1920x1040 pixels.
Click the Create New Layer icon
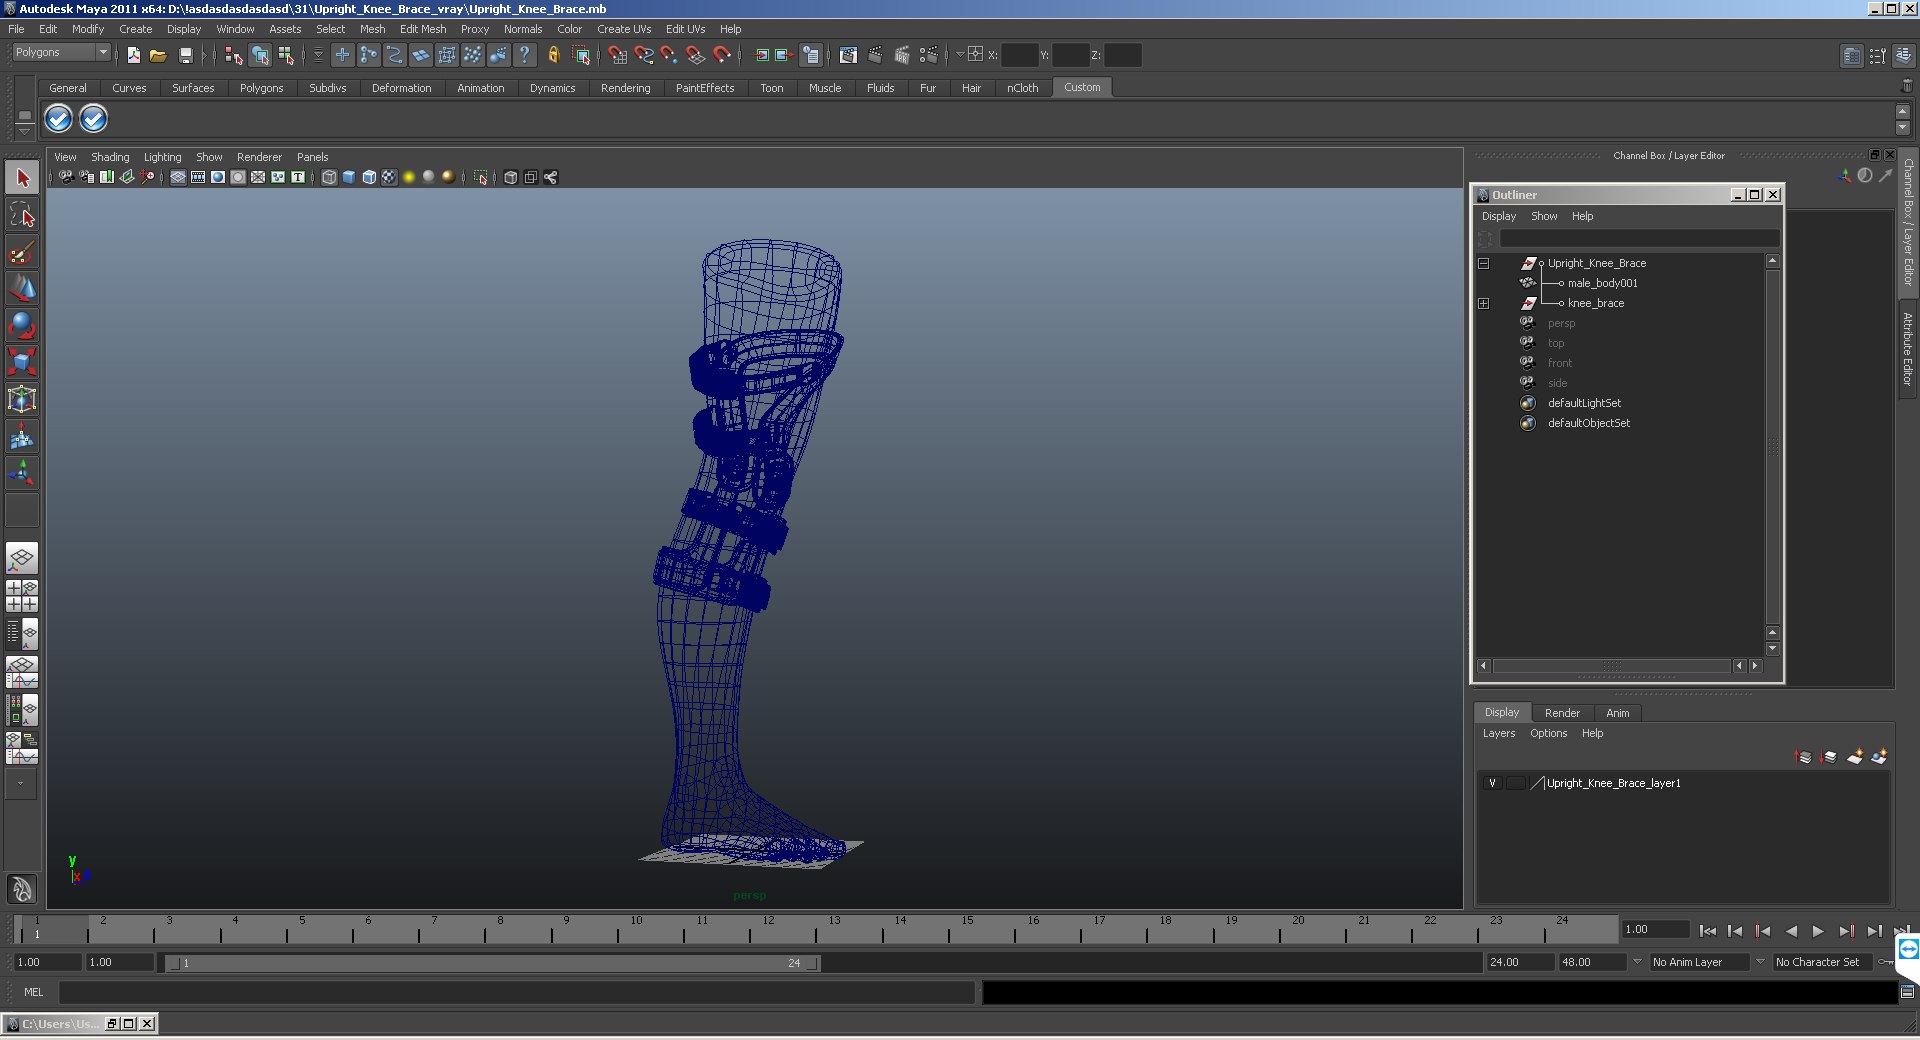[1854, 757]
